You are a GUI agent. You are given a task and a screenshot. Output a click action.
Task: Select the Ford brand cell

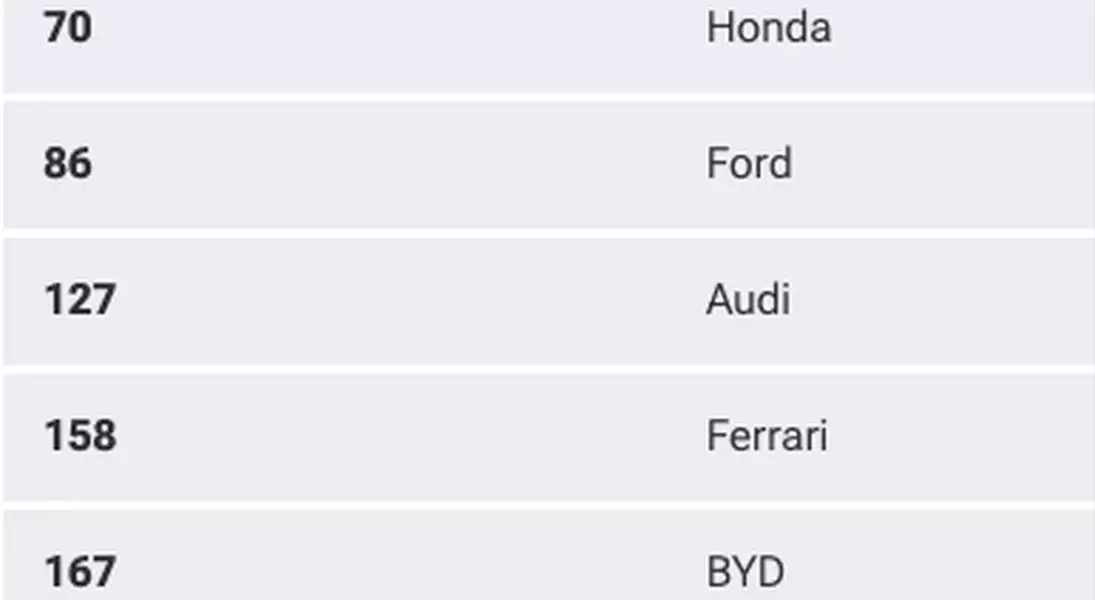click(749, 163)
